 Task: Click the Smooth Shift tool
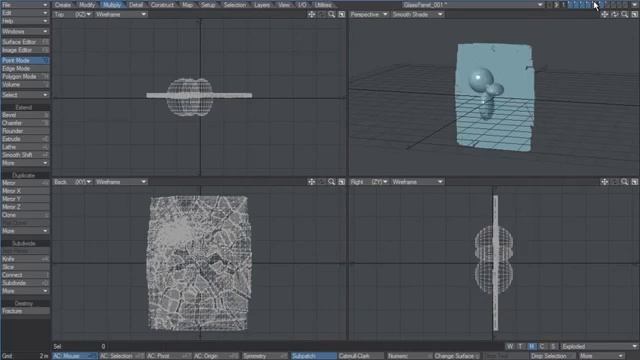pos(25,155)
